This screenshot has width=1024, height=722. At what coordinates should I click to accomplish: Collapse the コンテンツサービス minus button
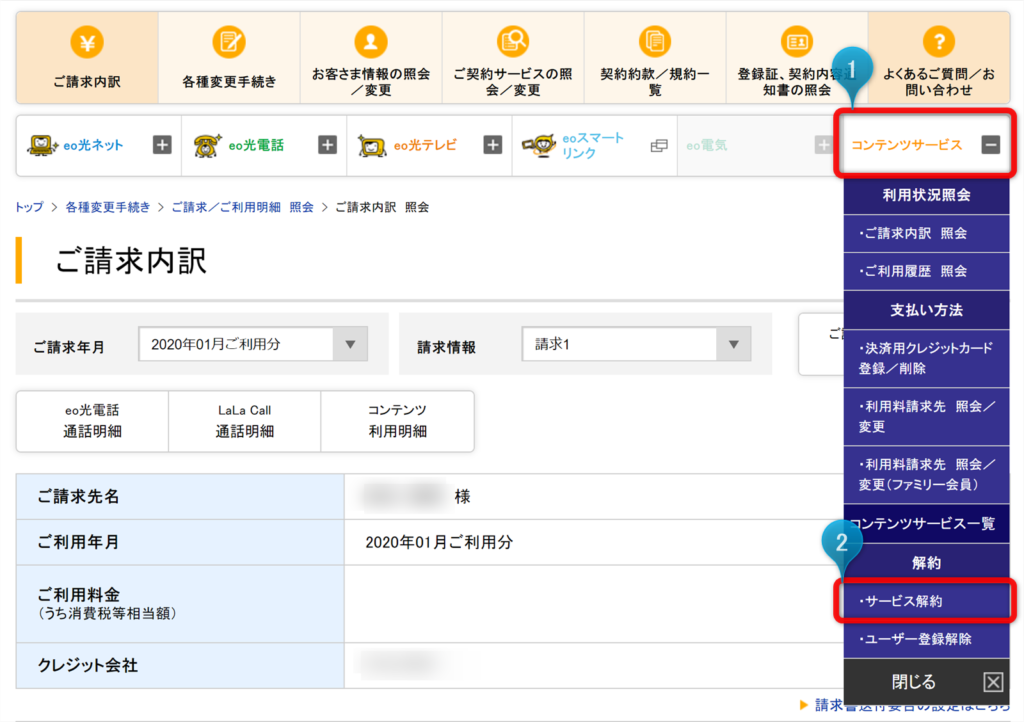991,145
